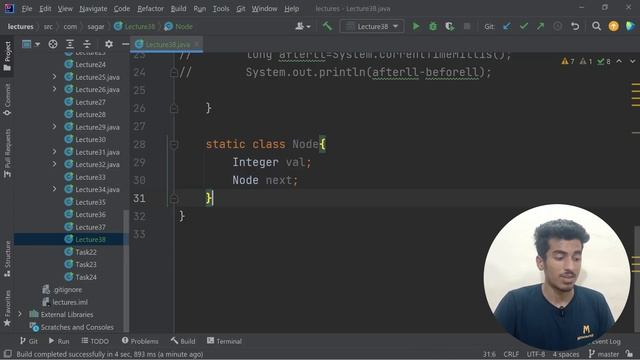Screen dimensions: 640x360
Task: Update project via Git arrow icon
Action: coord(507,27)
